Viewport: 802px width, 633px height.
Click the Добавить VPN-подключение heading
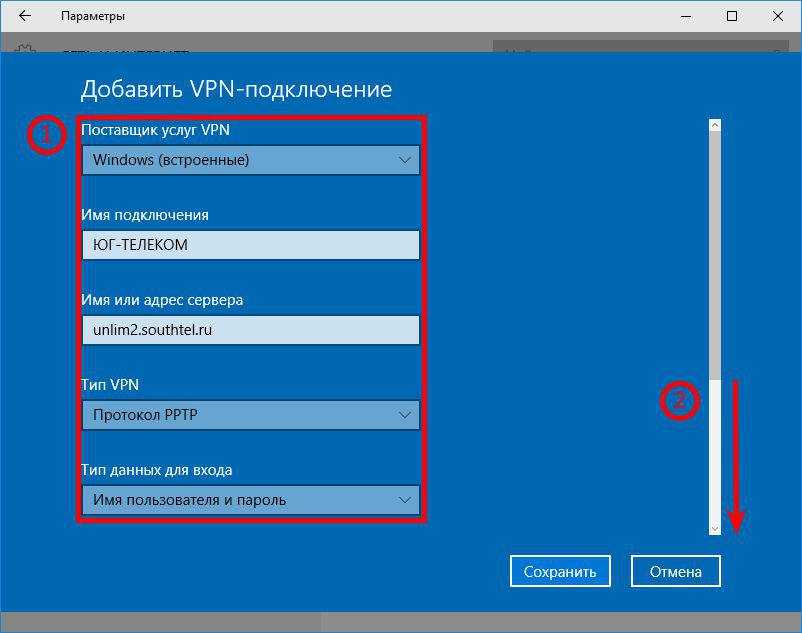236,89
